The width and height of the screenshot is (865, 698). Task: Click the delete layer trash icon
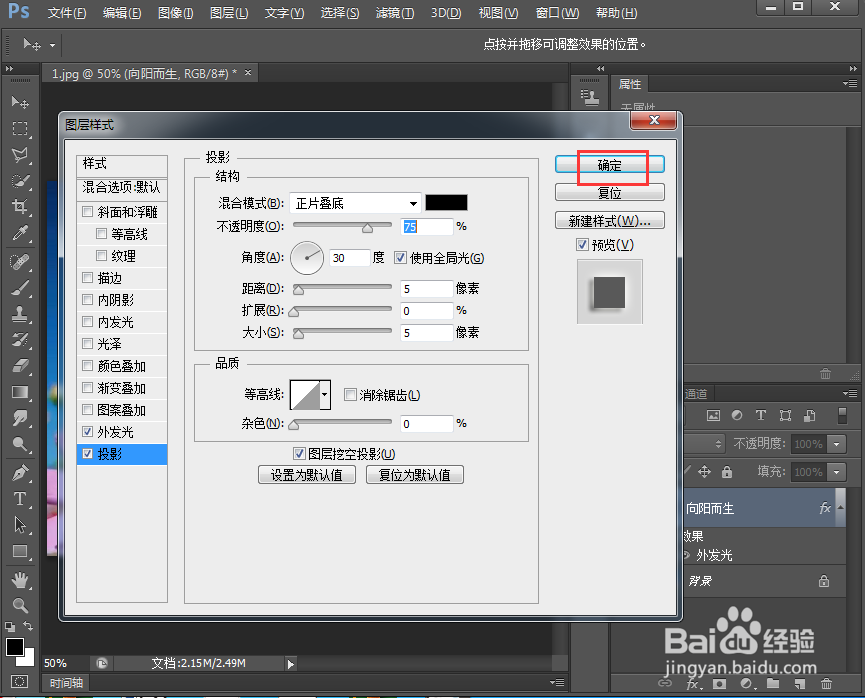click(826, 684)
